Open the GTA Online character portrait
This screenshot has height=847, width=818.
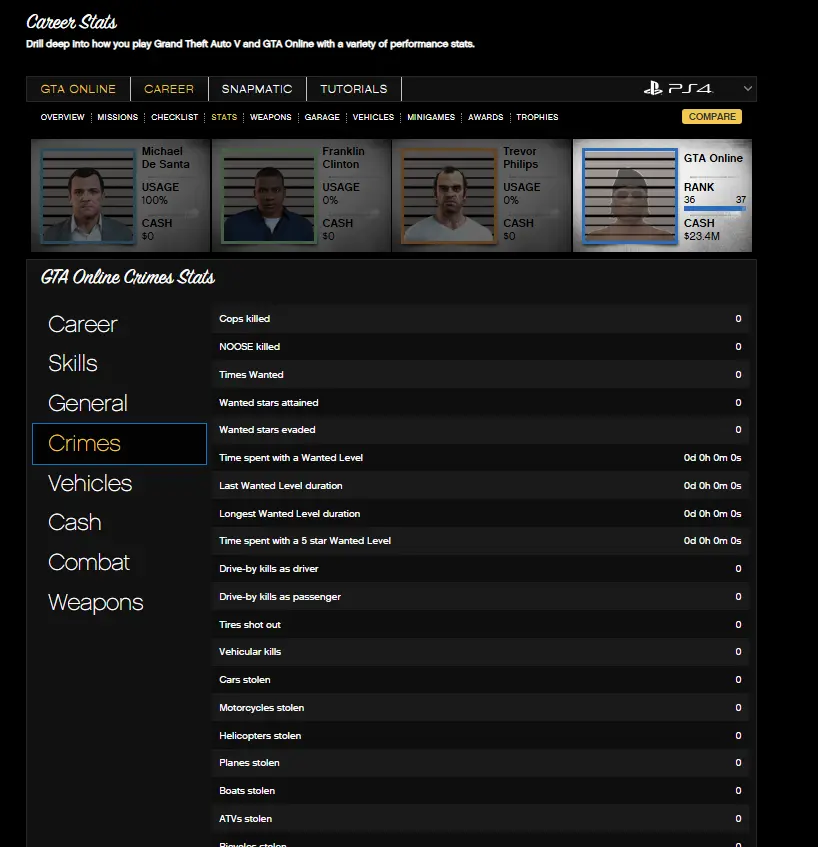pyautogui.click(x=629, y=195)
